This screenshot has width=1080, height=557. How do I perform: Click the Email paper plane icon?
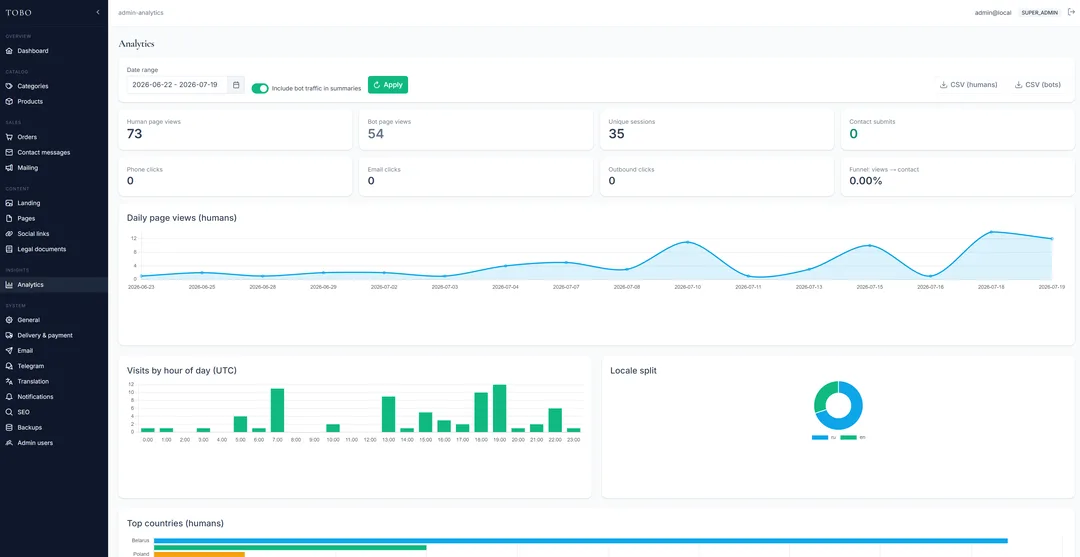click(9, 350)
